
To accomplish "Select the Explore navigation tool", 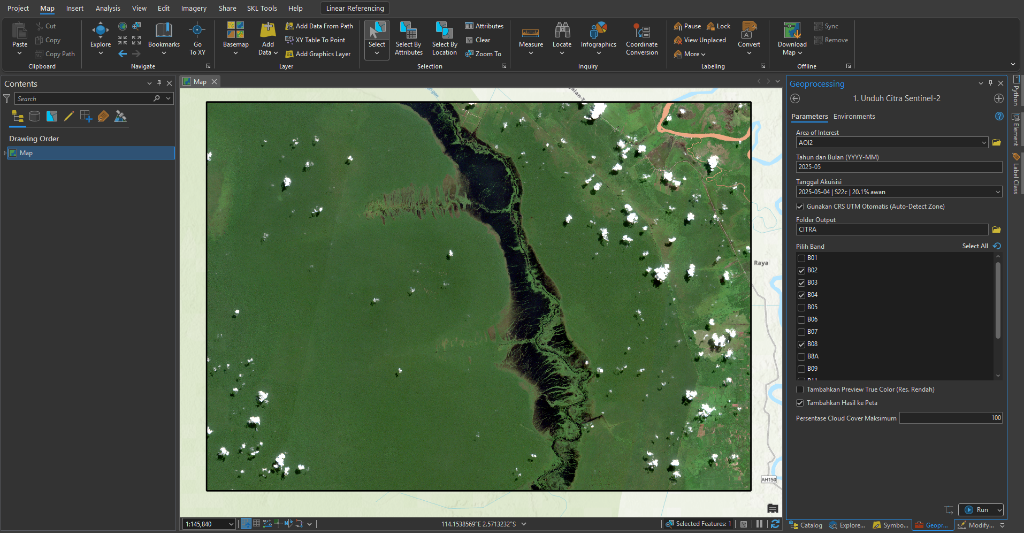I will [x=101, y=37].
